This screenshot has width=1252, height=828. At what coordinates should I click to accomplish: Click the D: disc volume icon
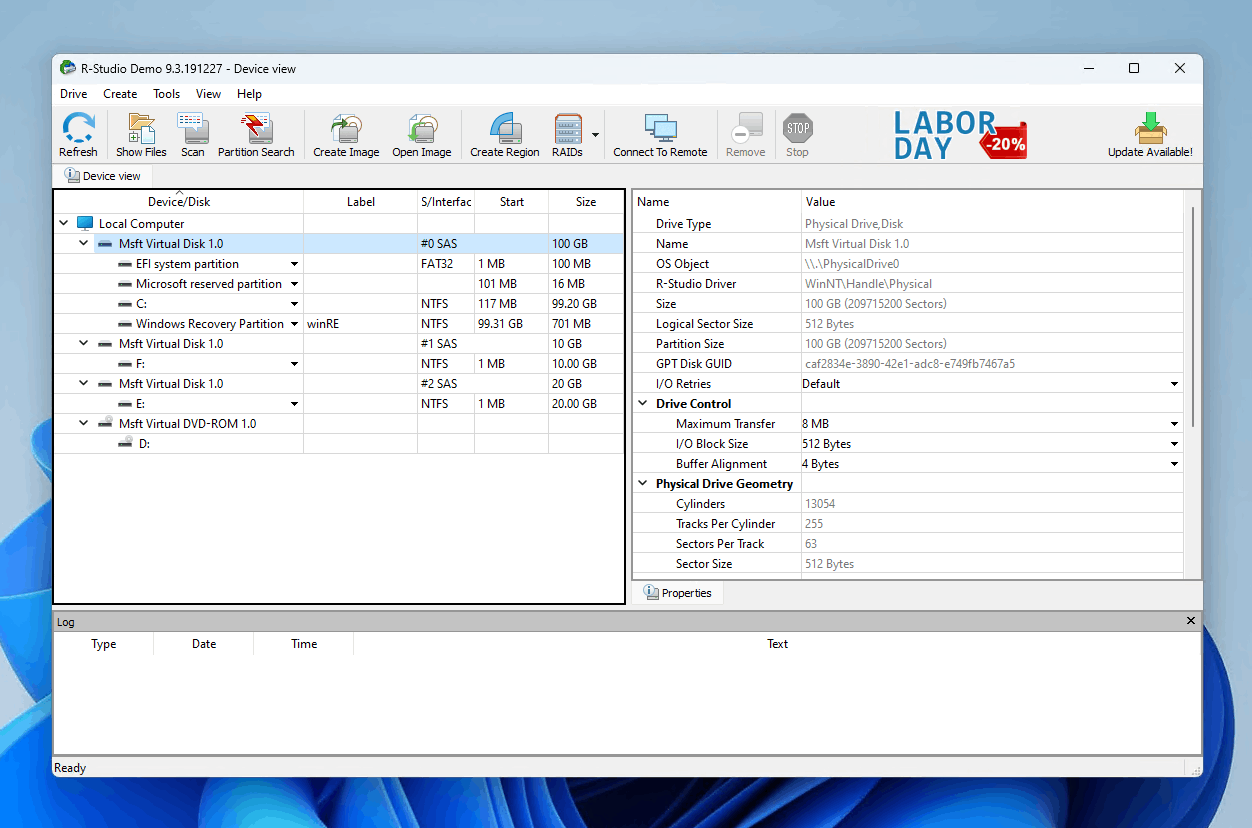coord(125,442)
